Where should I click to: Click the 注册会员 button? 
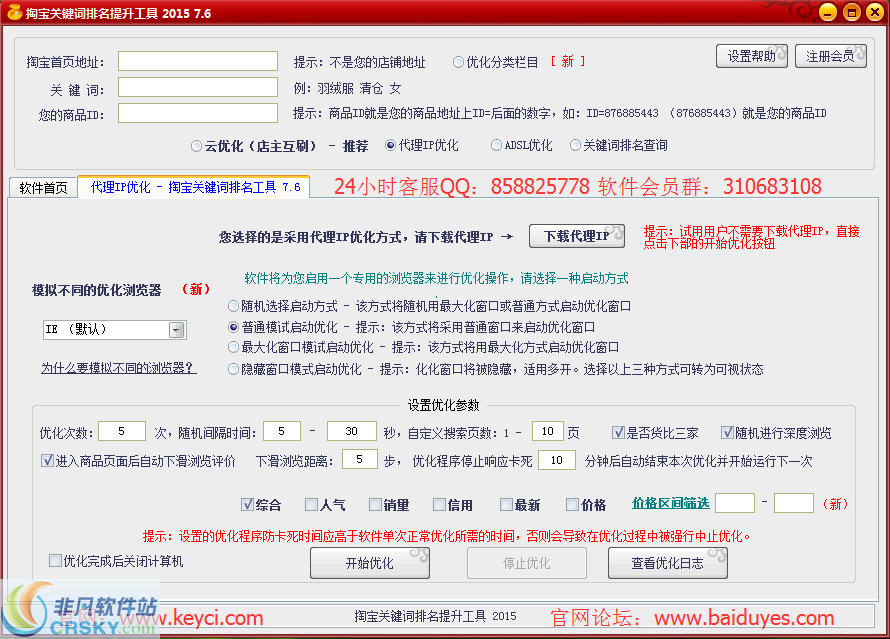click(830, 56)
